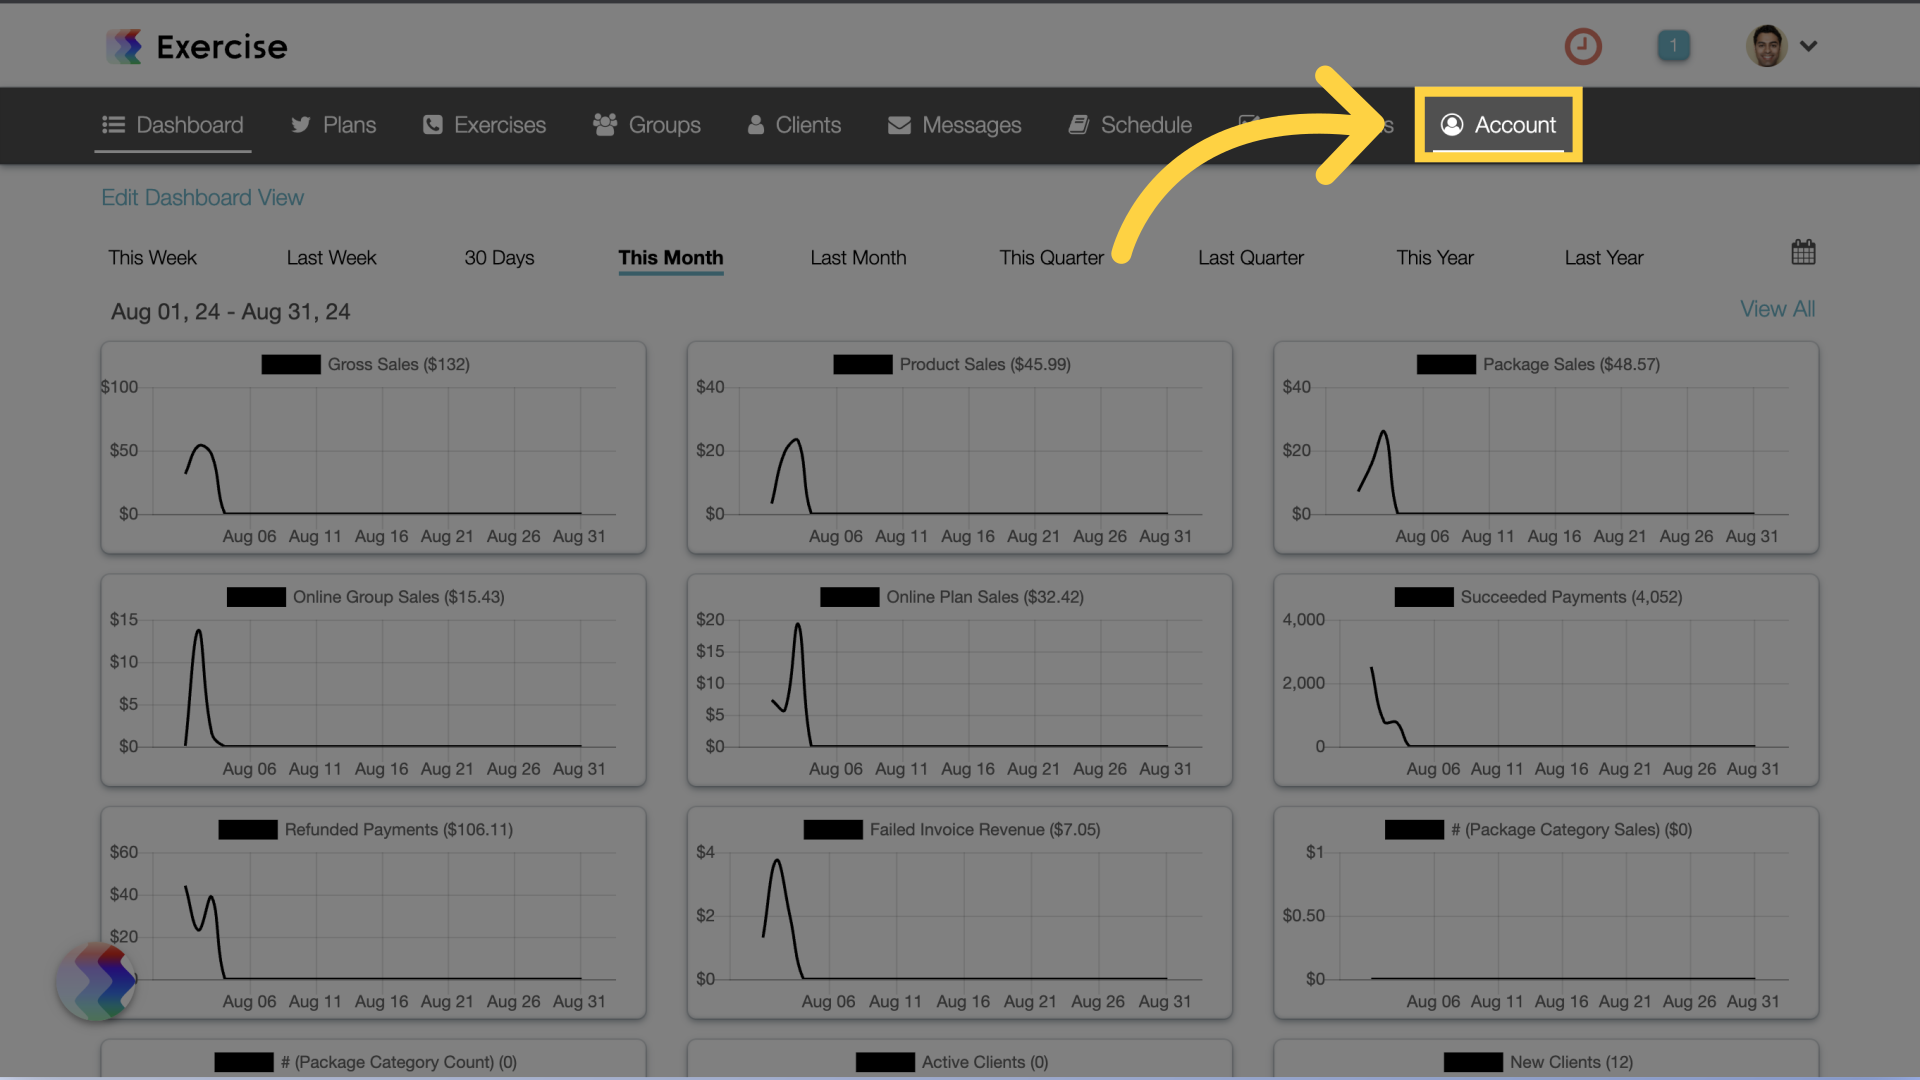1920x1080 pixels.
Task: Toggle the New Clients legend swatch
Action: [x=1473, y=1062]
